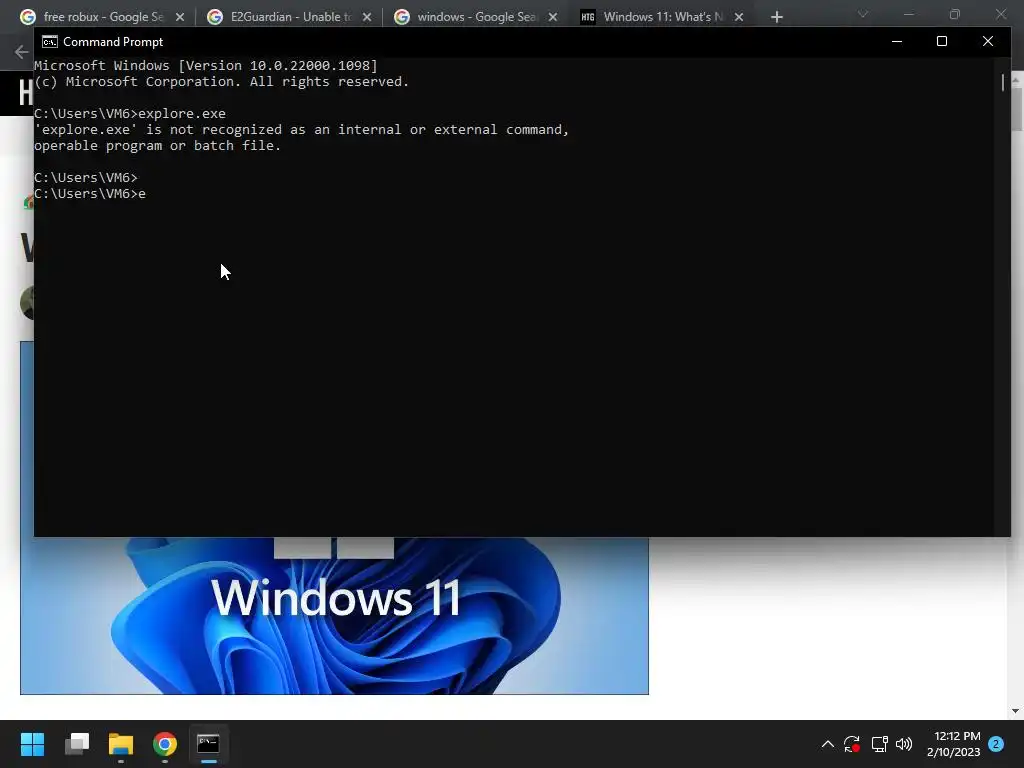
Task: Click the text operable program or batch file.
Action: coord(157,146)
